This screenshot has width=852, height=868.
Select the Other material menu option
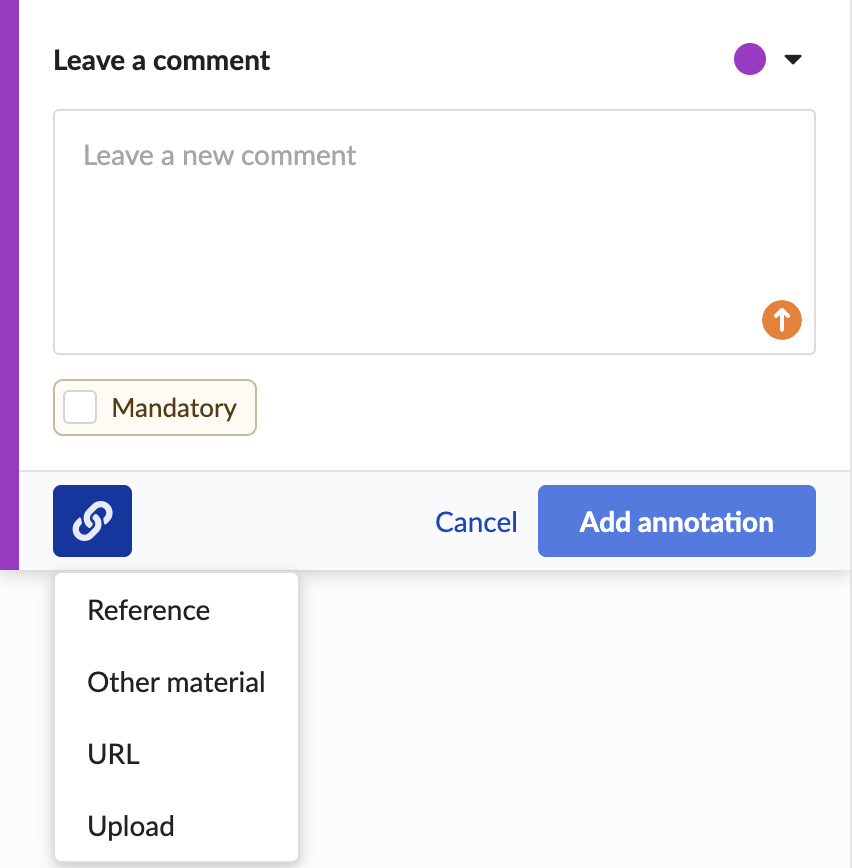(x=176, y=682)
